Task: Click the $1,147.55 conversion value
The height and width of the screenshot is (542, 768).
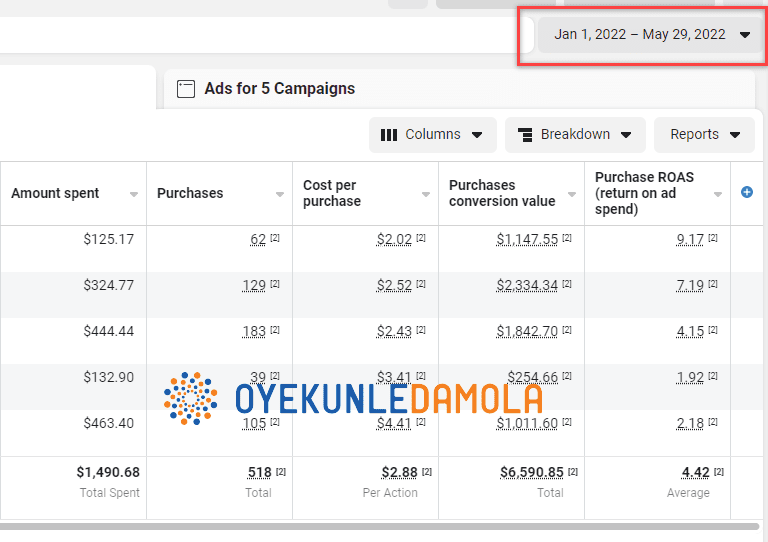Action: [527, 239]
